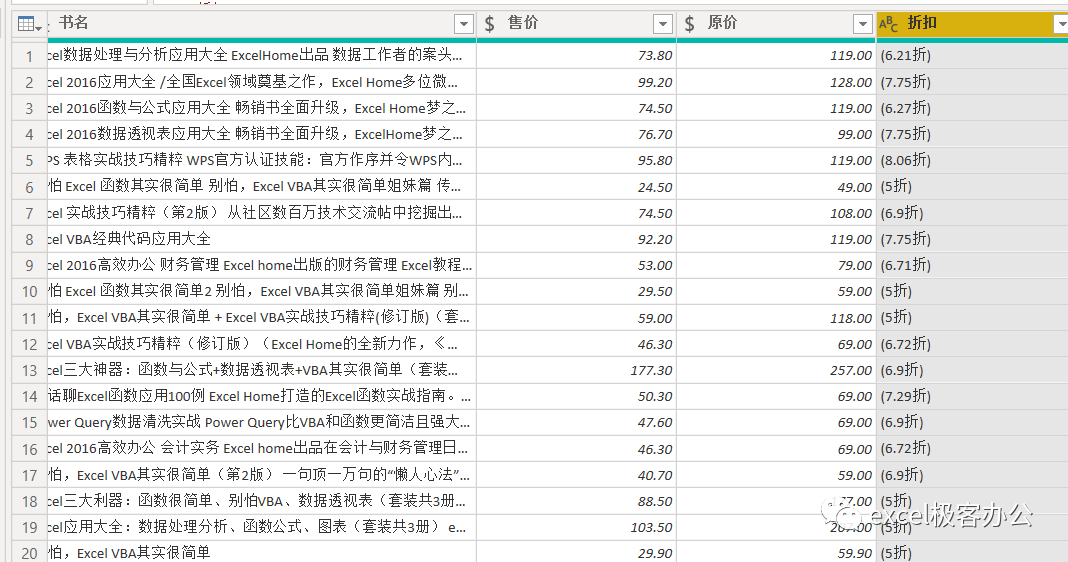Viewport: 1068px width, 562px height.
Task: Click the 售价 cell showing 177.30
Action: [x=576, y=371]
